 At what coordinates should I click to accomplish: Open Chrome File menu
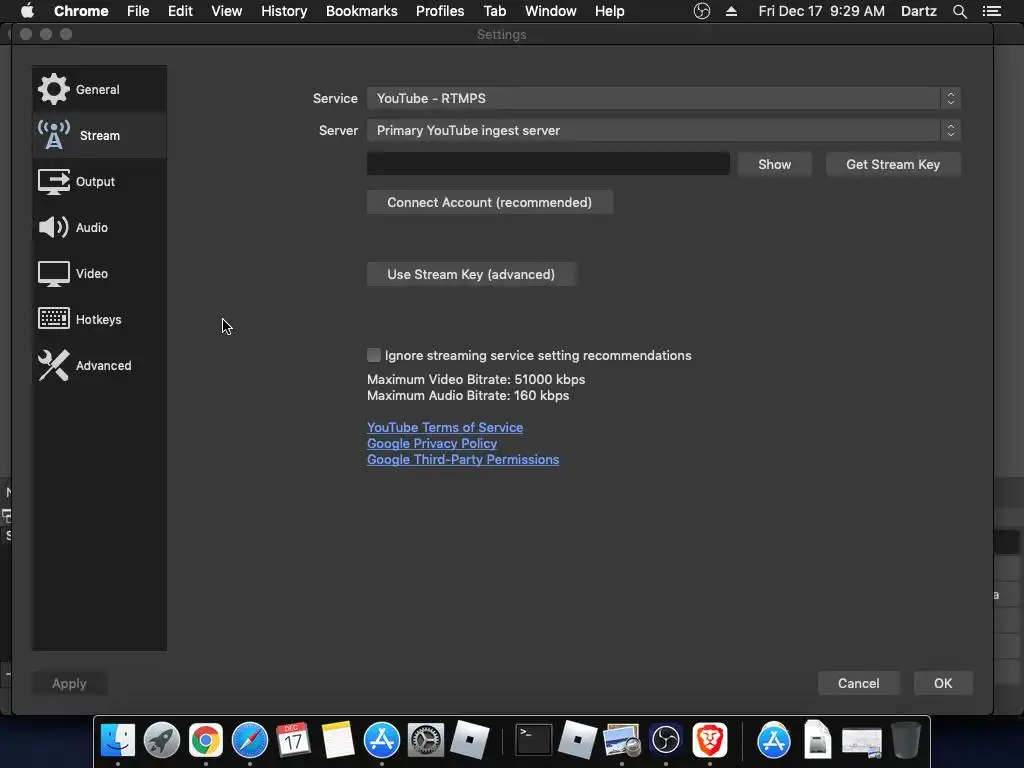click(138, 11)
